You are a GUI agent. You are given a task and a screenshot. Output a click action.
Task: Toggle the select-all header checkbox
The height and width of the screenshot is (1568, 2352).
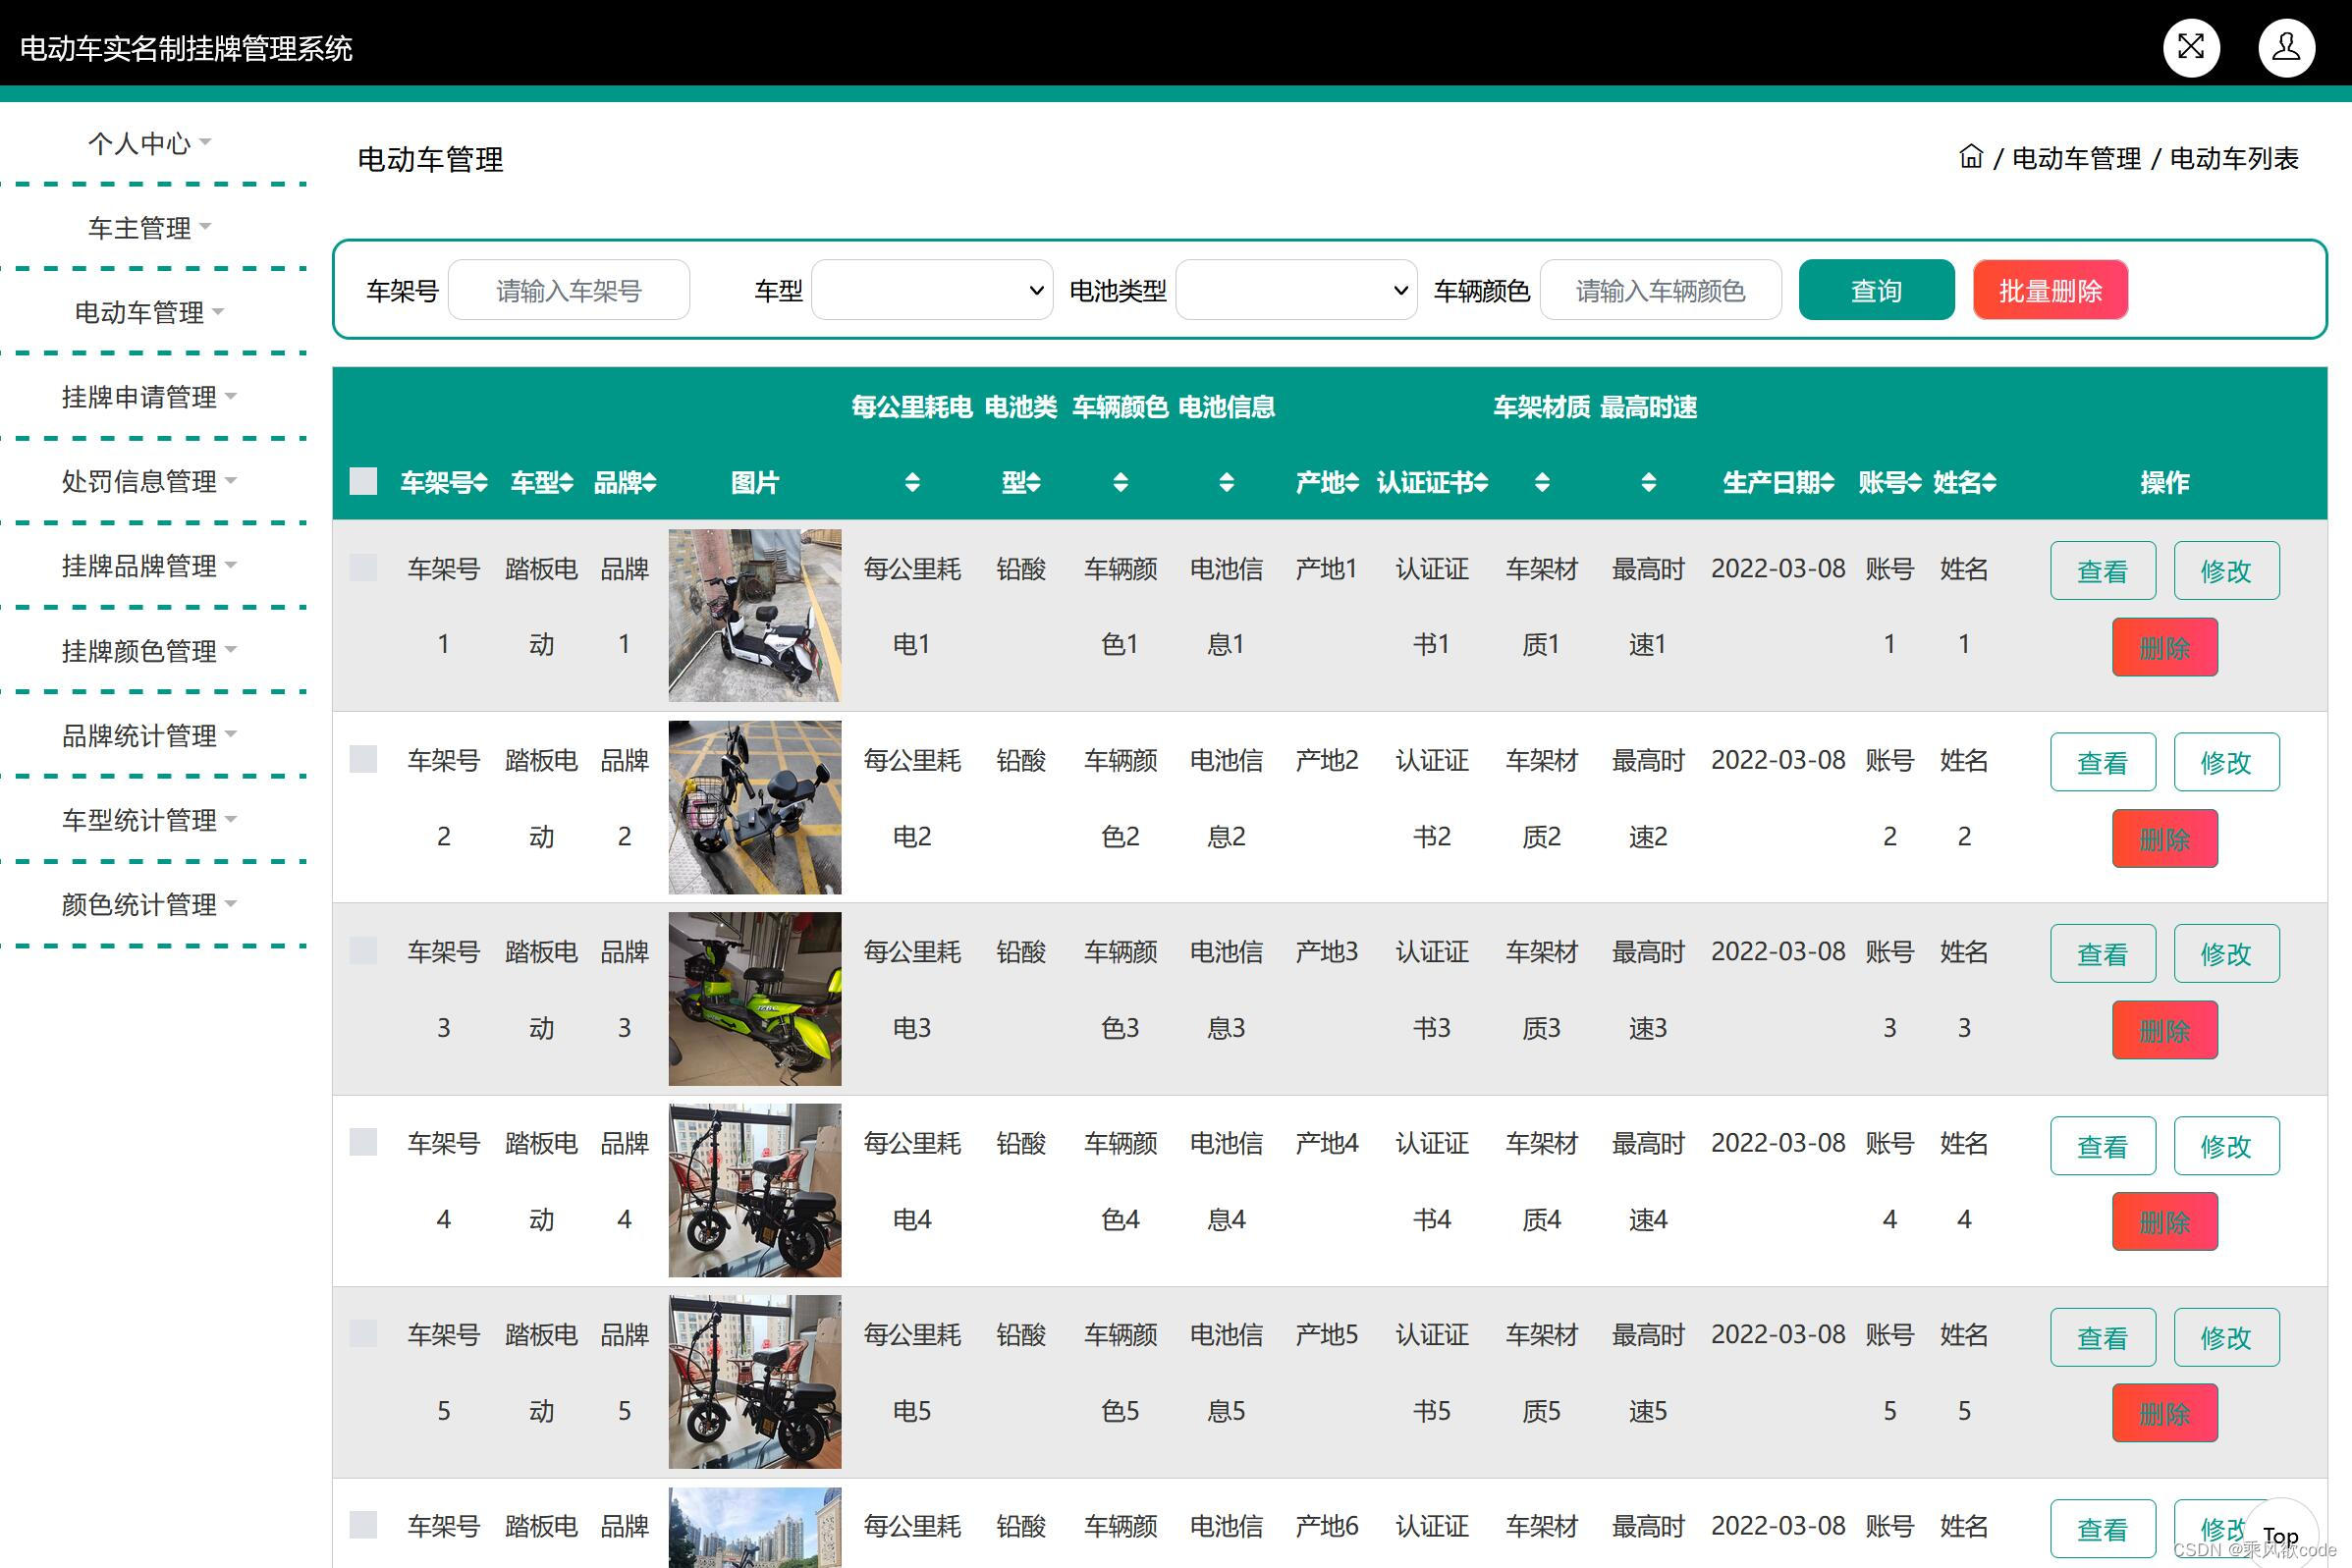(x=363, y=481)
